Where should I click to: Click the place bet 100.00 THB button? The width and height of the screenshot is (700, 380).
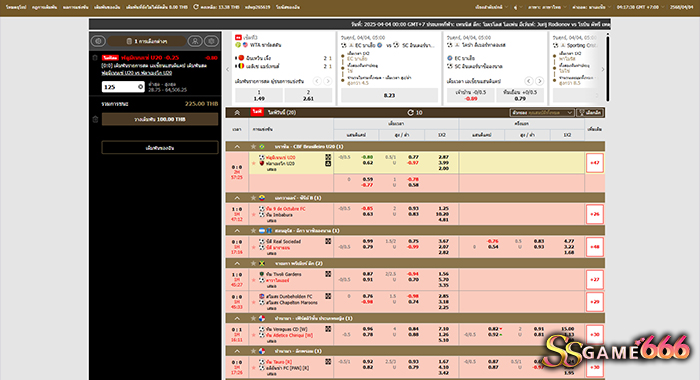160,119
